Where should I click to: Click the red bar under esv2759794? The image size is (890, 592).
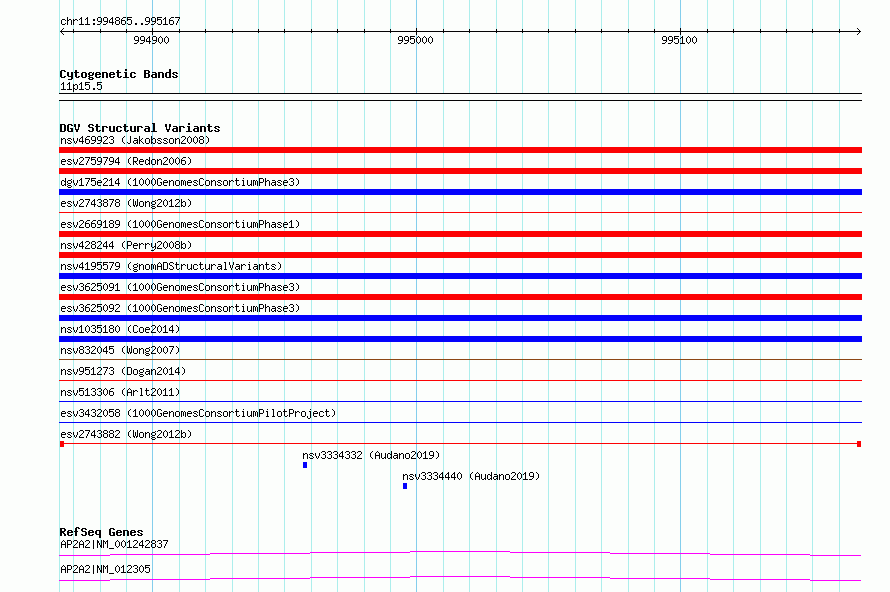[x=460, y=171]
